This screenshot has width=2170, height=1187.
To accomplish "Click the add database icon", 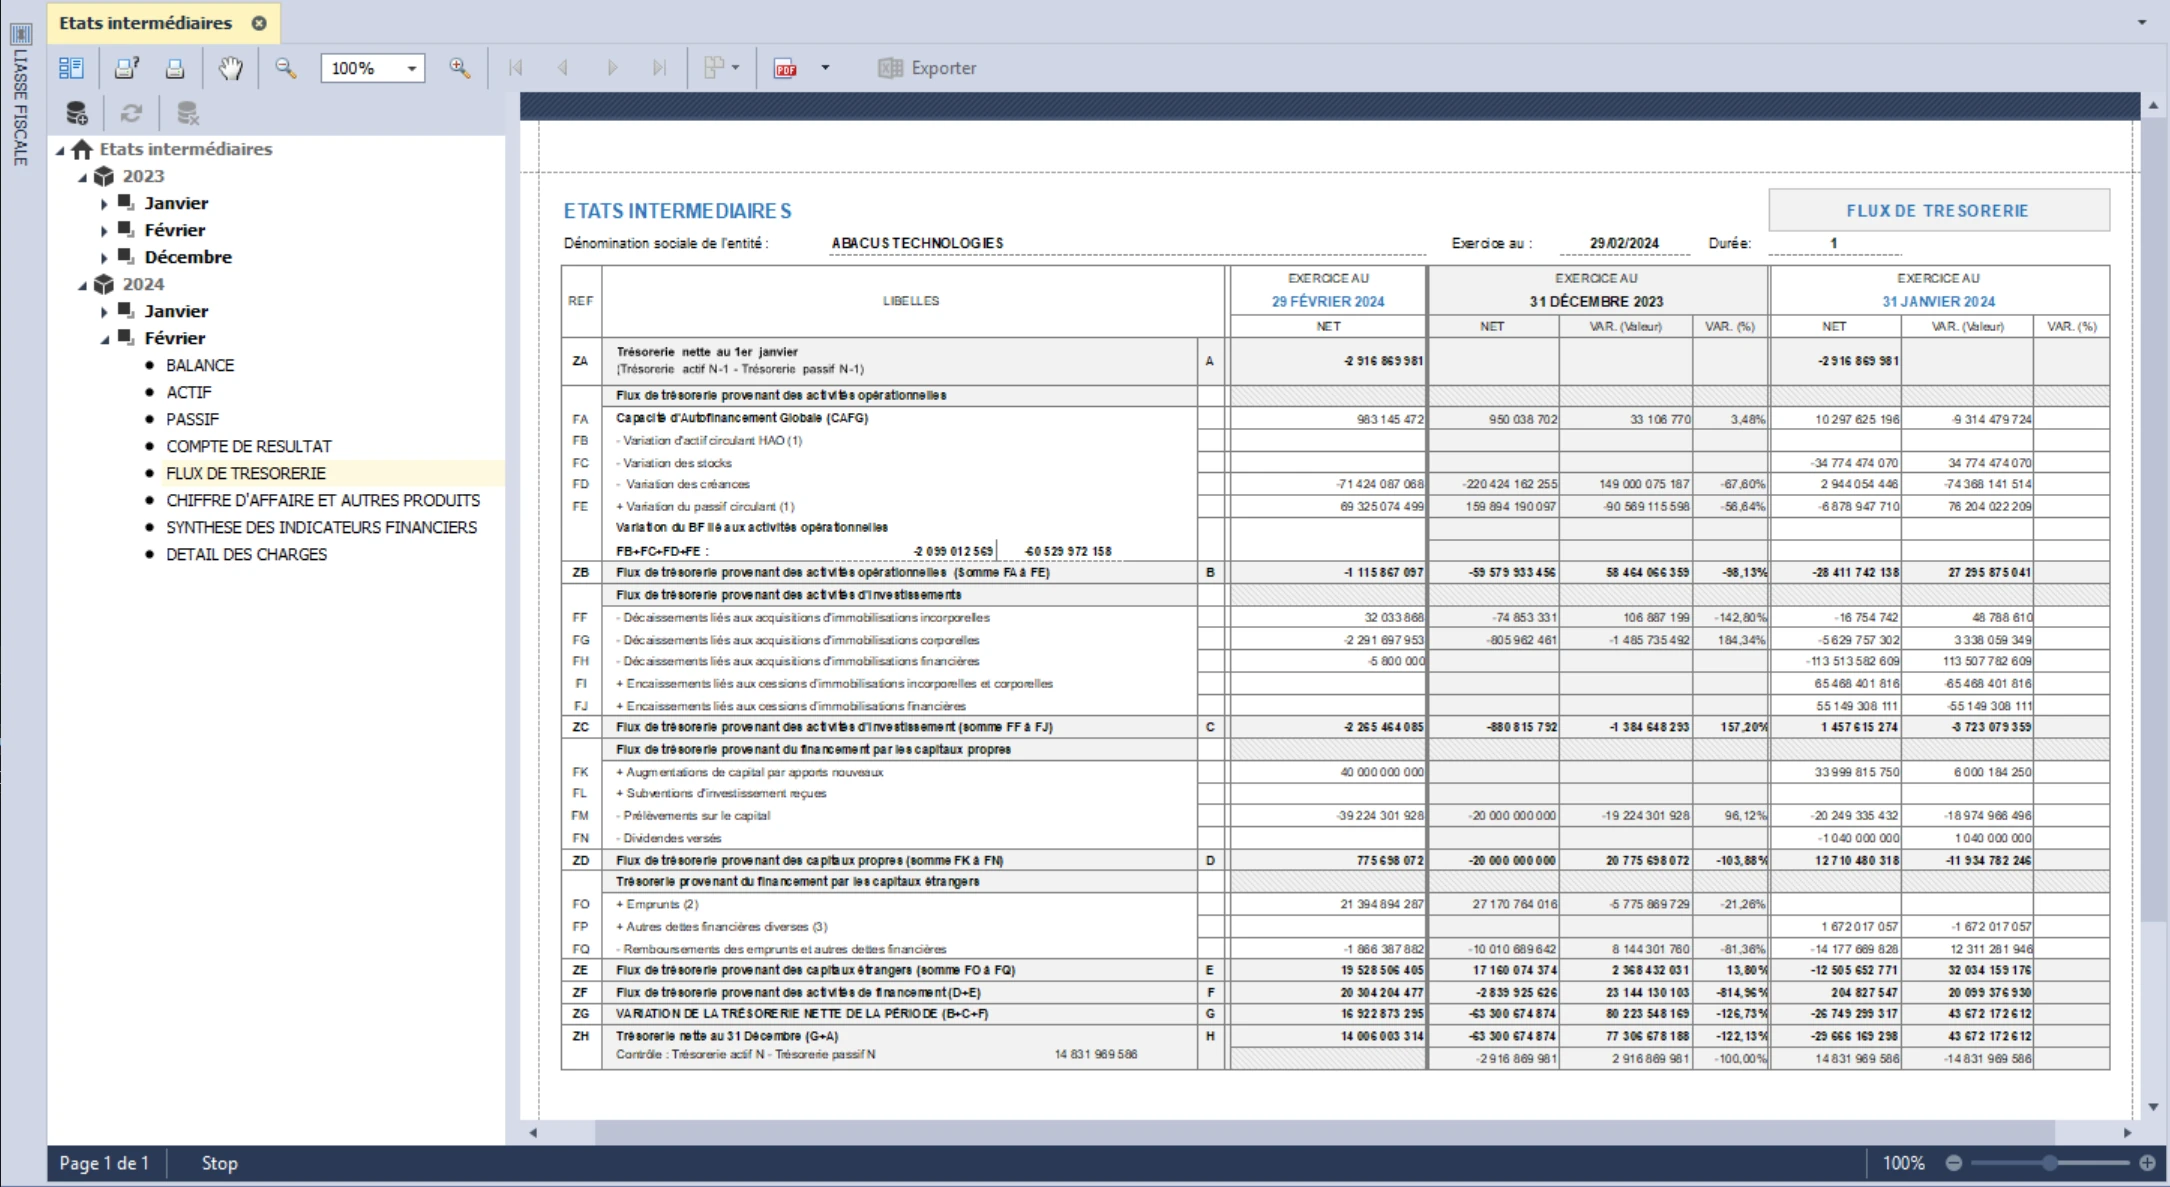I will point(77,113).
